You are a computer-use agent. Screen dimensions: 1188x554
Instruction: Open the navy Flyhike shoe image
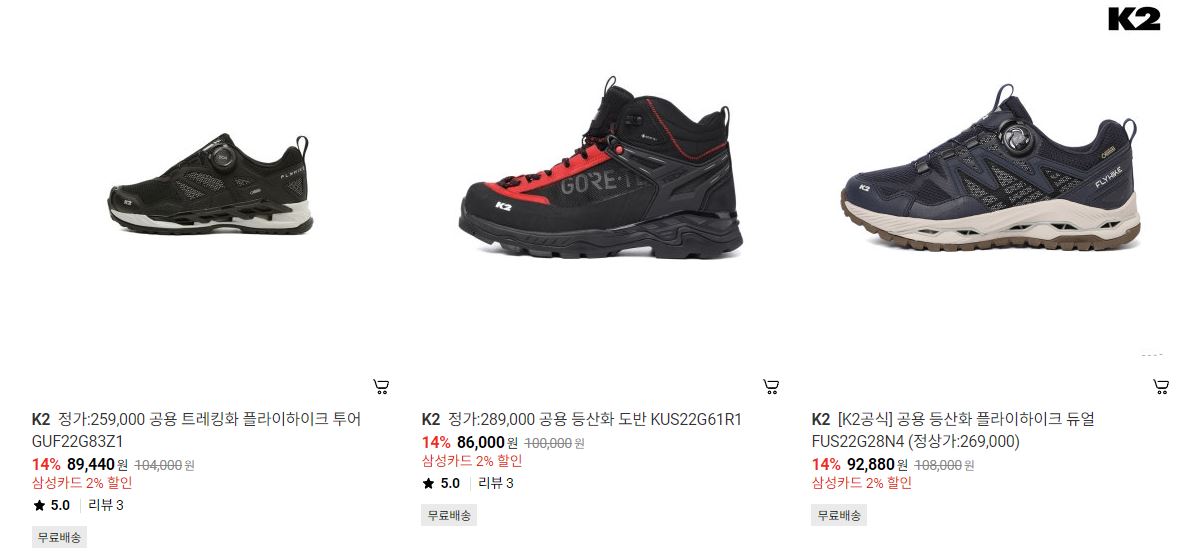click(x=989, y=168)
